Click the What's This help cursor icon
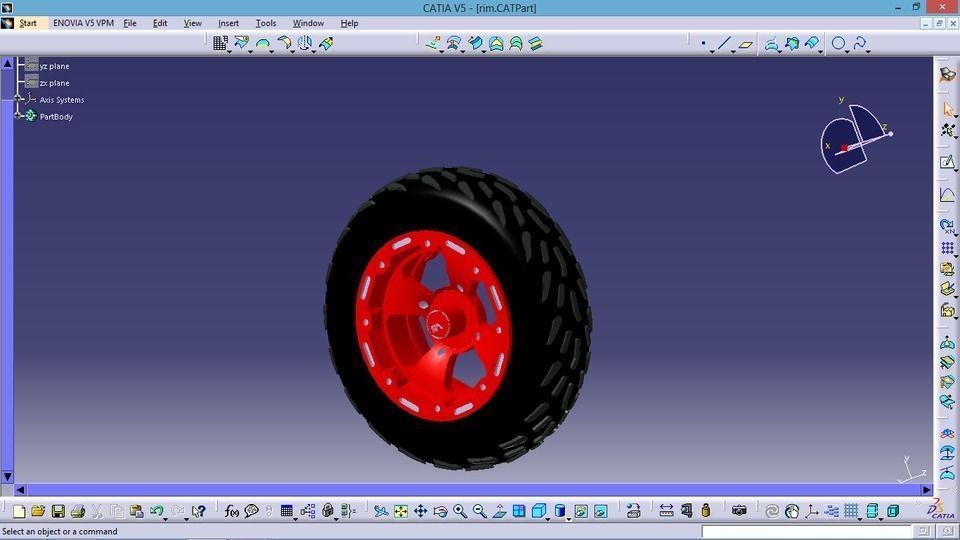Screen dimensions: 960x540 [198, 511]
